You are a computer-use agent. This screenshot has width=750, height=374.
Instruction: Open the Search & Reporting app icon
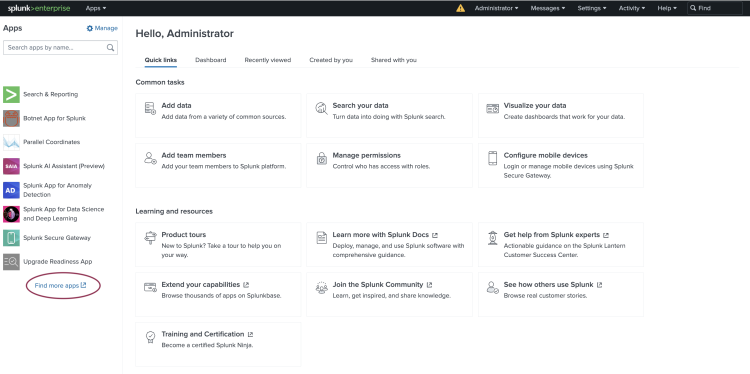coord(11,94)
